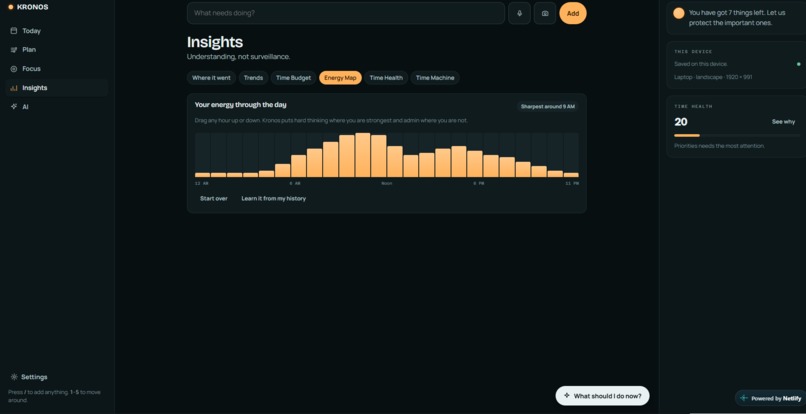
Task: Open the Time Budget tab
Action: [294, 78]
